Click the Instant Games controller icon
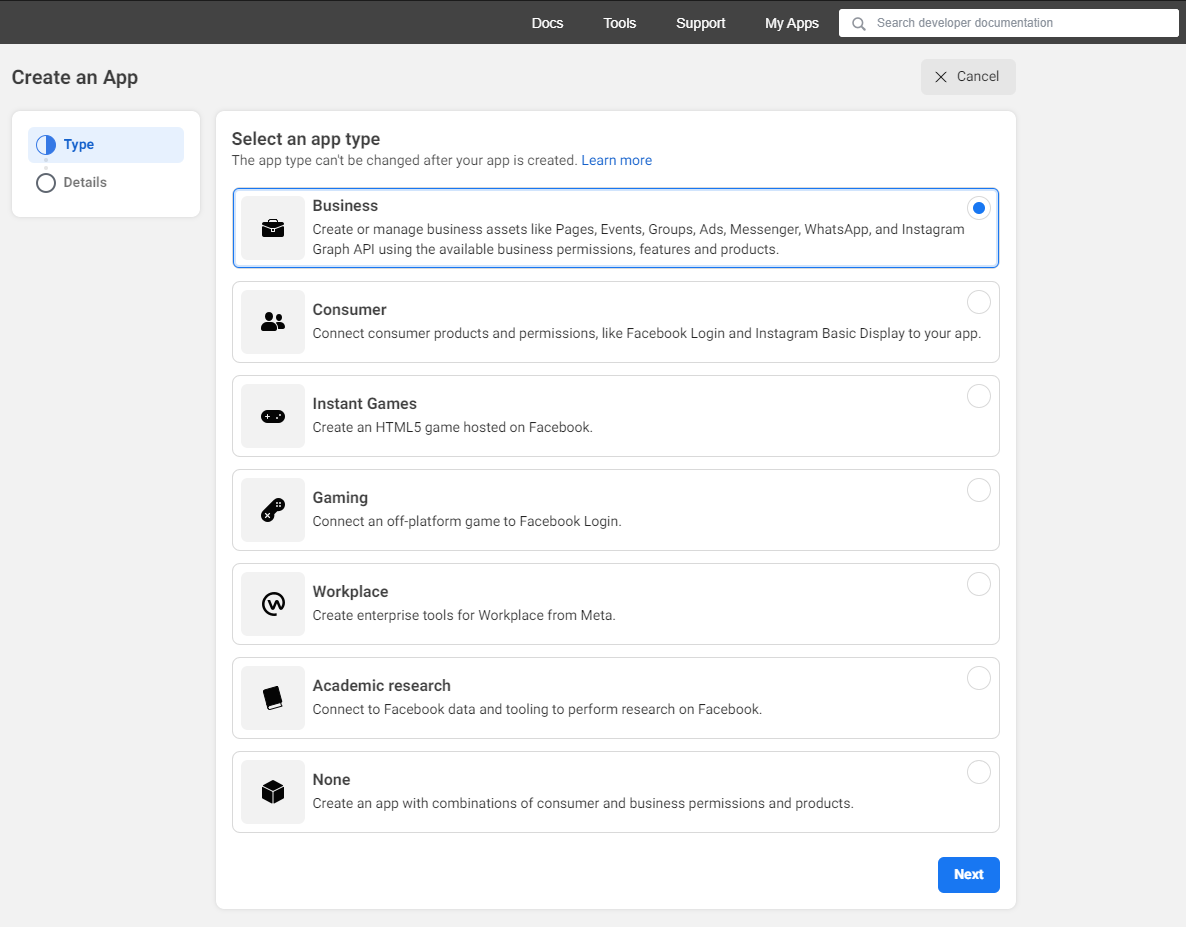The width and height of the screenshot is (1186, 927). (272, 417)
